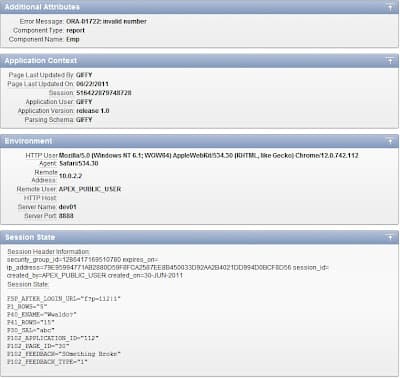Select Application User value GIFFY

tap(84, 102)
